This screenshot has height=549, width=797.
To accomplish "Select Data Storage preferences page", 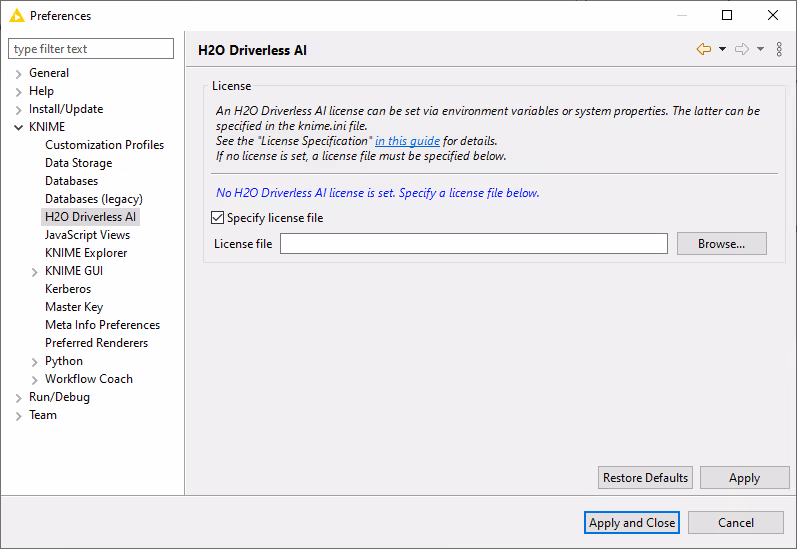I will pos(78,163).
